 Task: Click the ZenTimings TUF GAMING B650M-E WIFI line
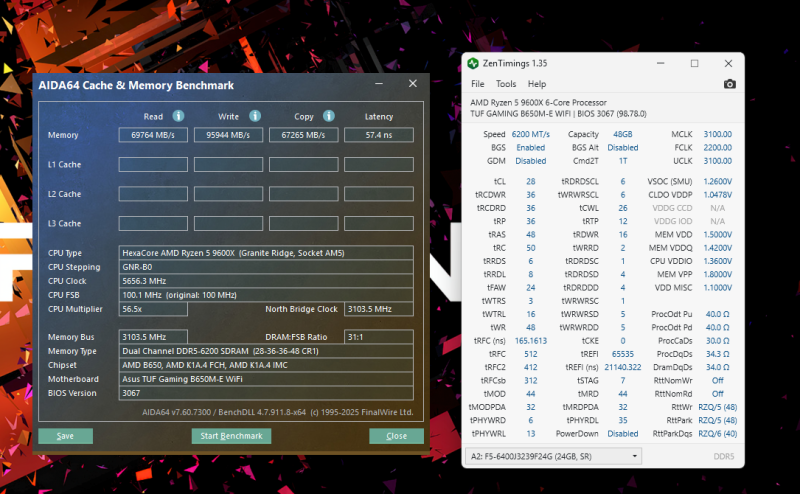[558, 113]
